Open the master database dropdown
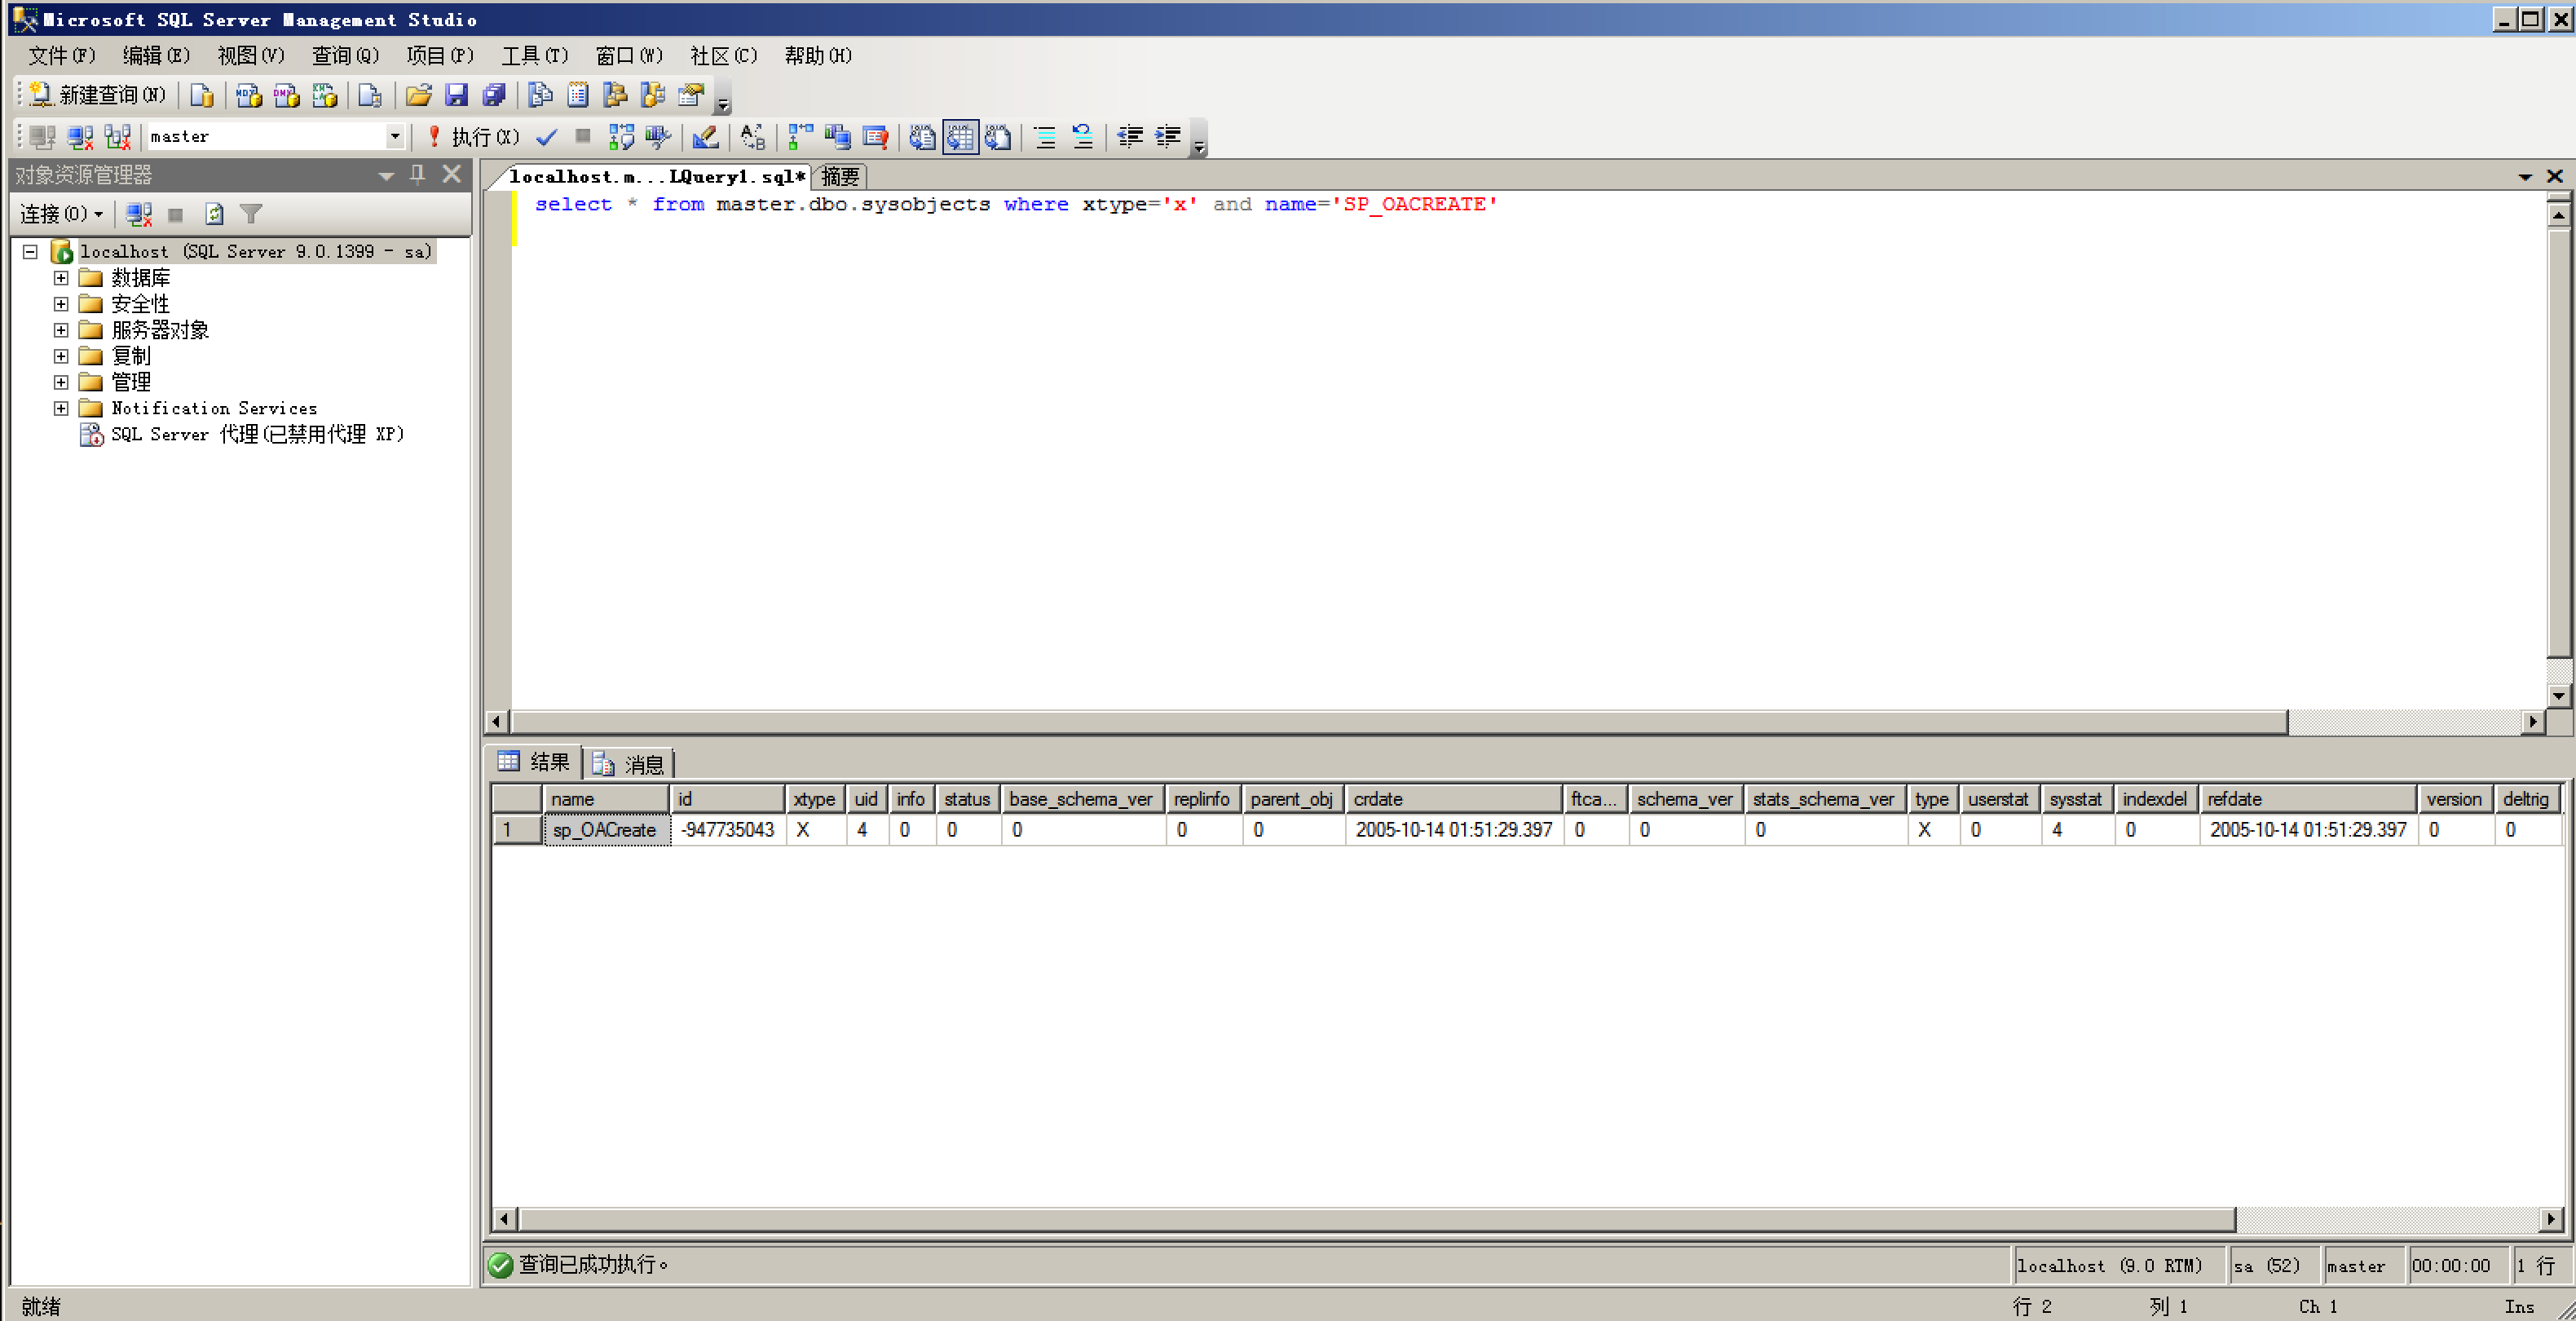The image size is (2576, 1321). pyautogui.click(x=395, y=136)
